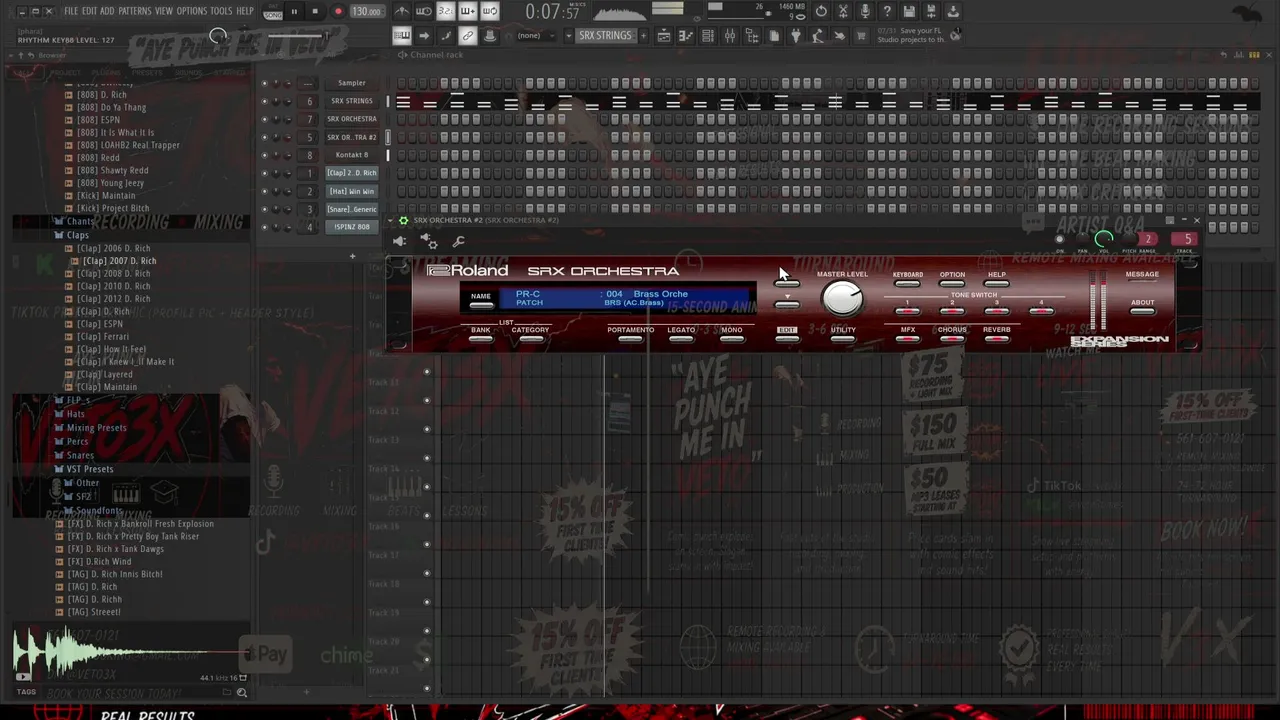Enable overdub blend recording icon
1280x720 pixels.
[x=468, y=11]
